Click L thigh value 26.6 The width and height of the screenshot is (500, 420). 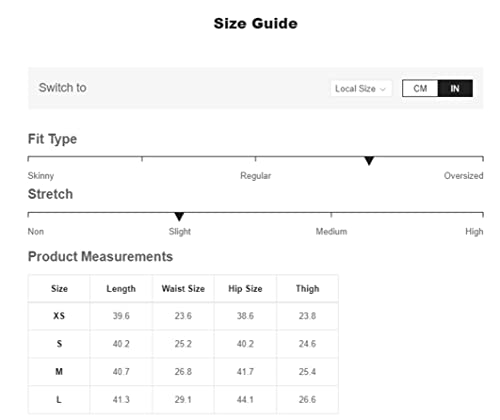coord(307,399)
